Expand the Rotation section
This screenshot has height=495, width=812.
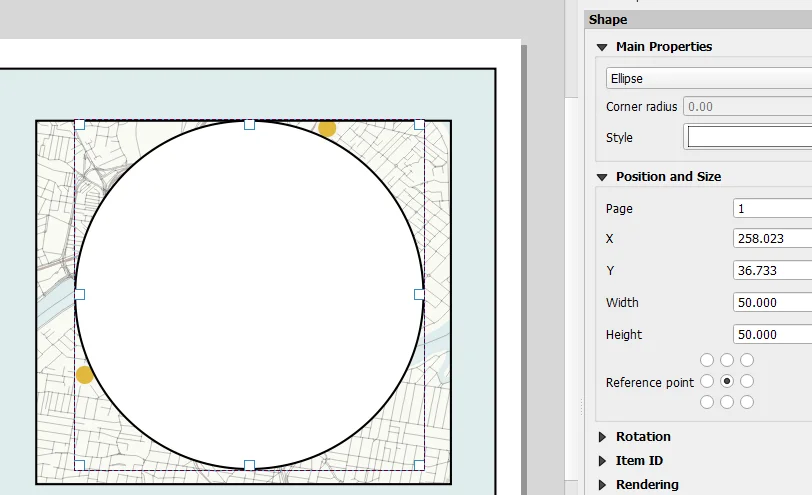pos(602,437)
